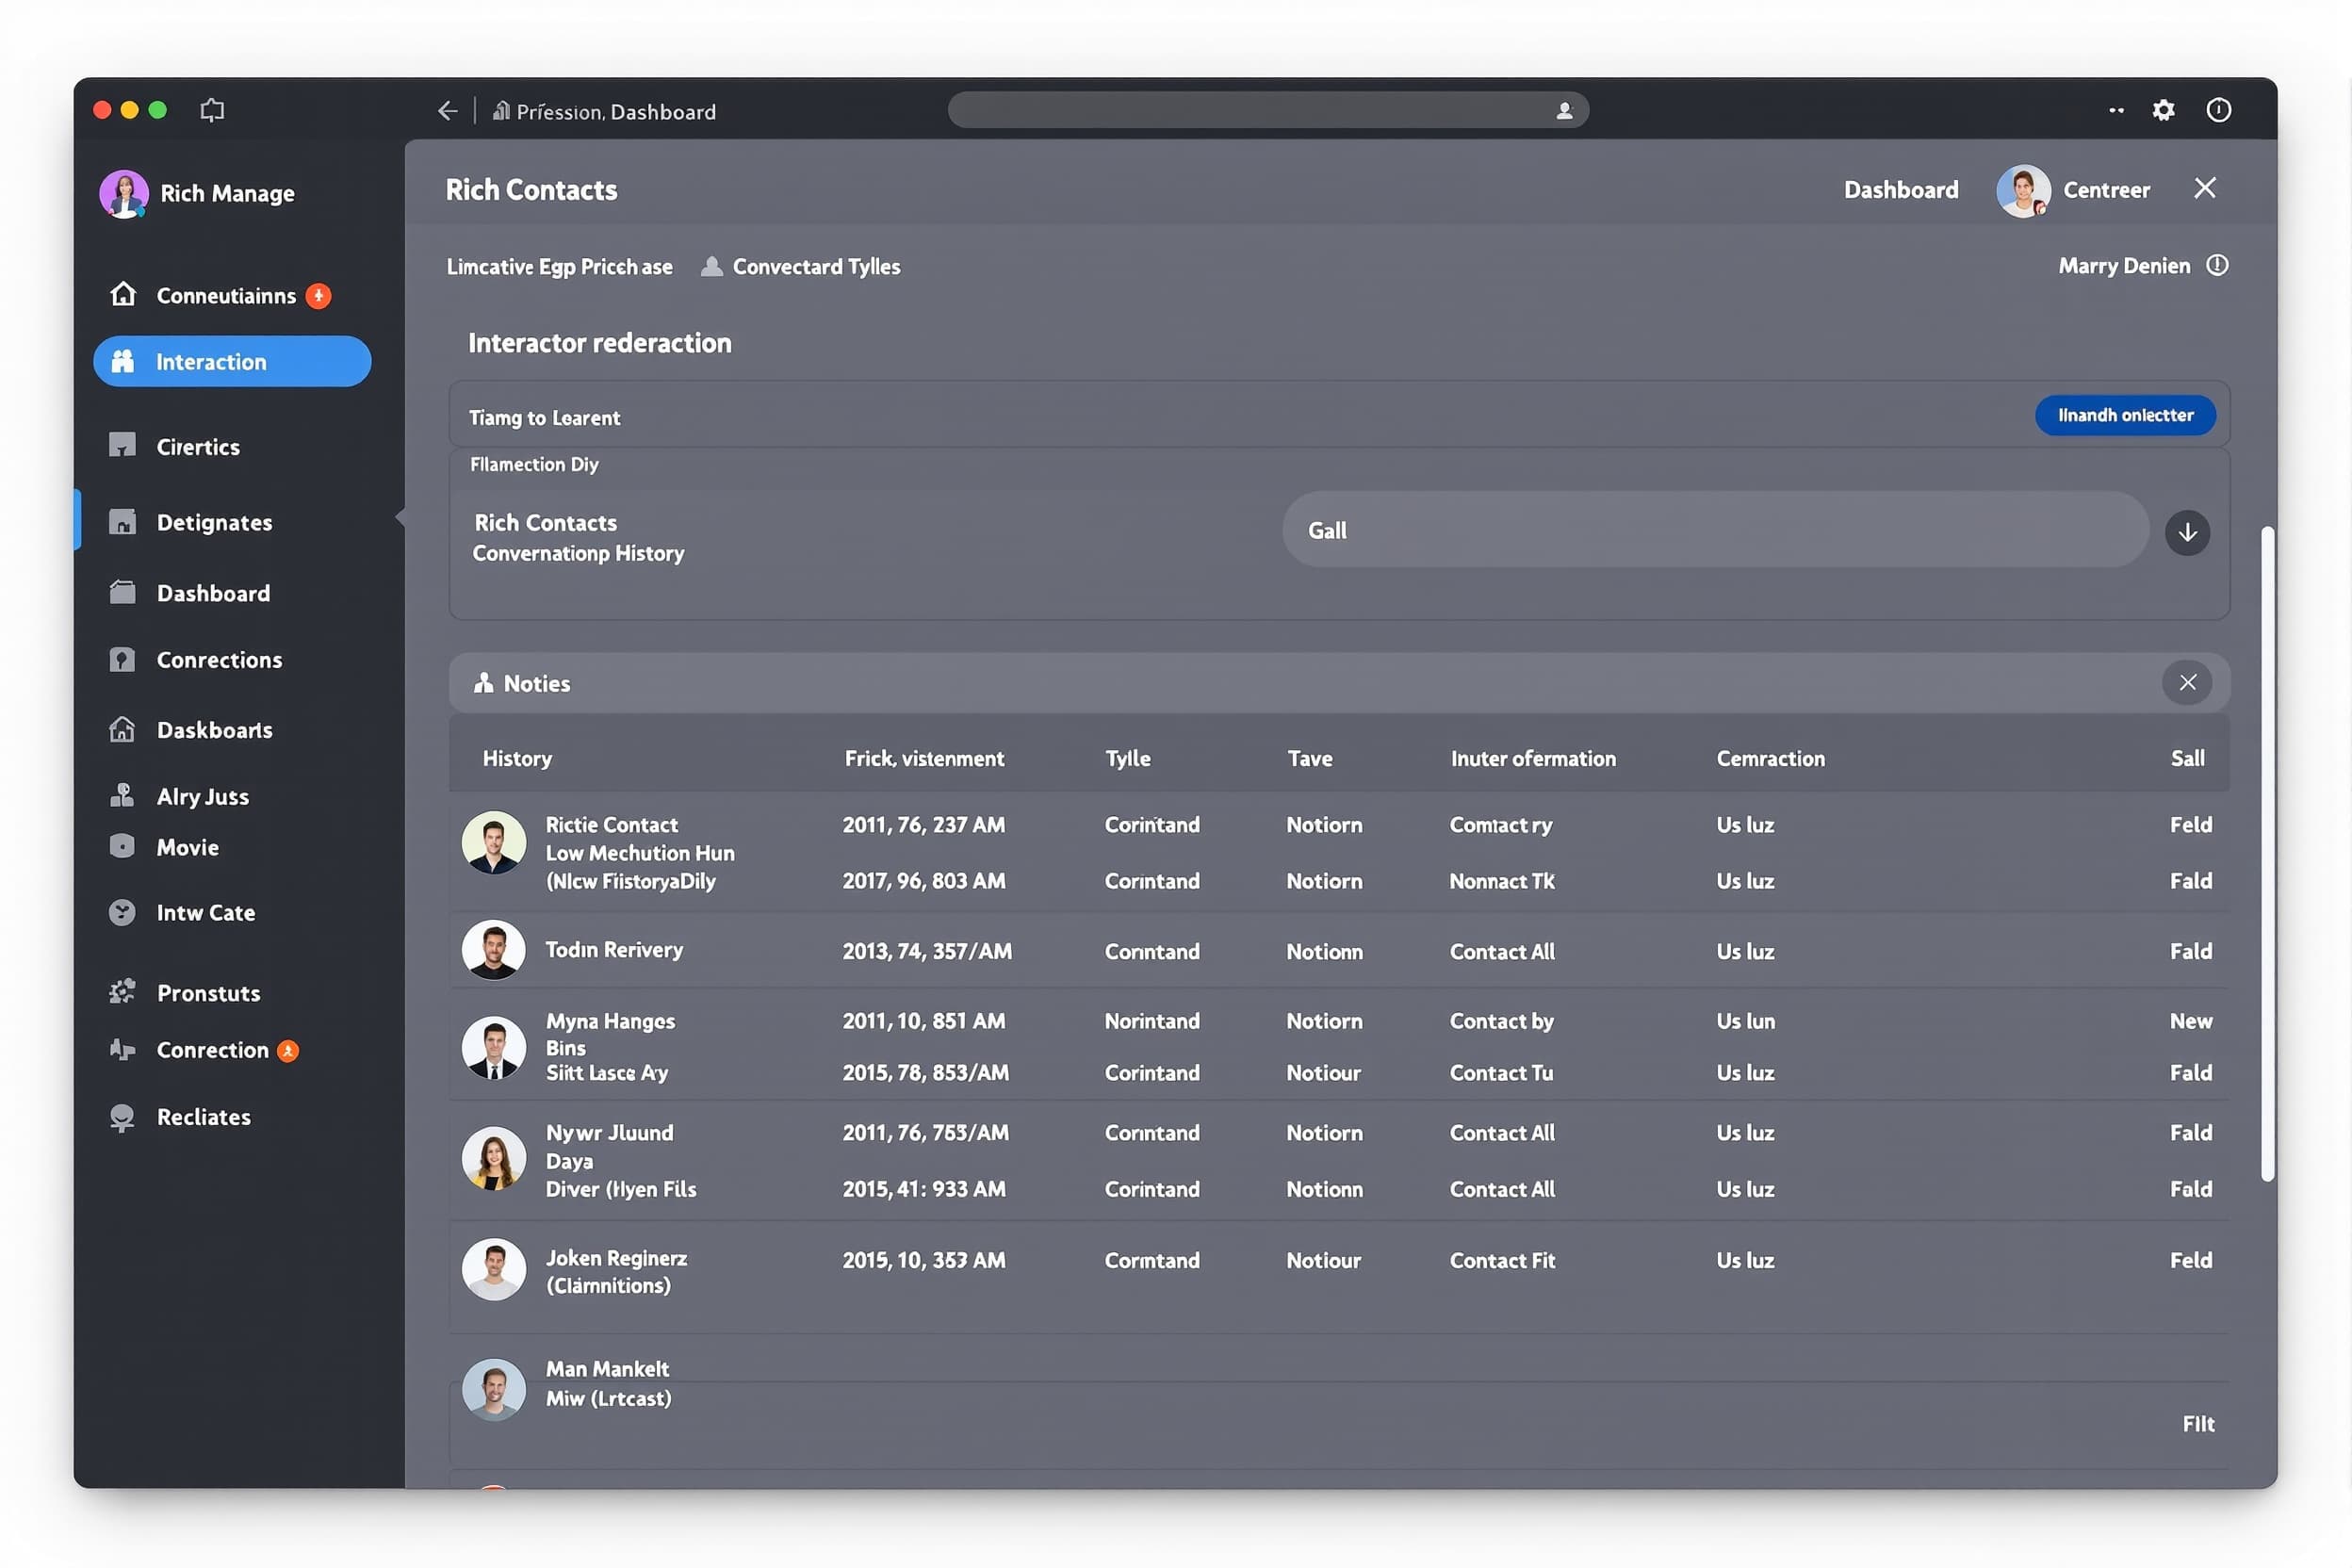Close the Noties panel

click(2187, 683)
